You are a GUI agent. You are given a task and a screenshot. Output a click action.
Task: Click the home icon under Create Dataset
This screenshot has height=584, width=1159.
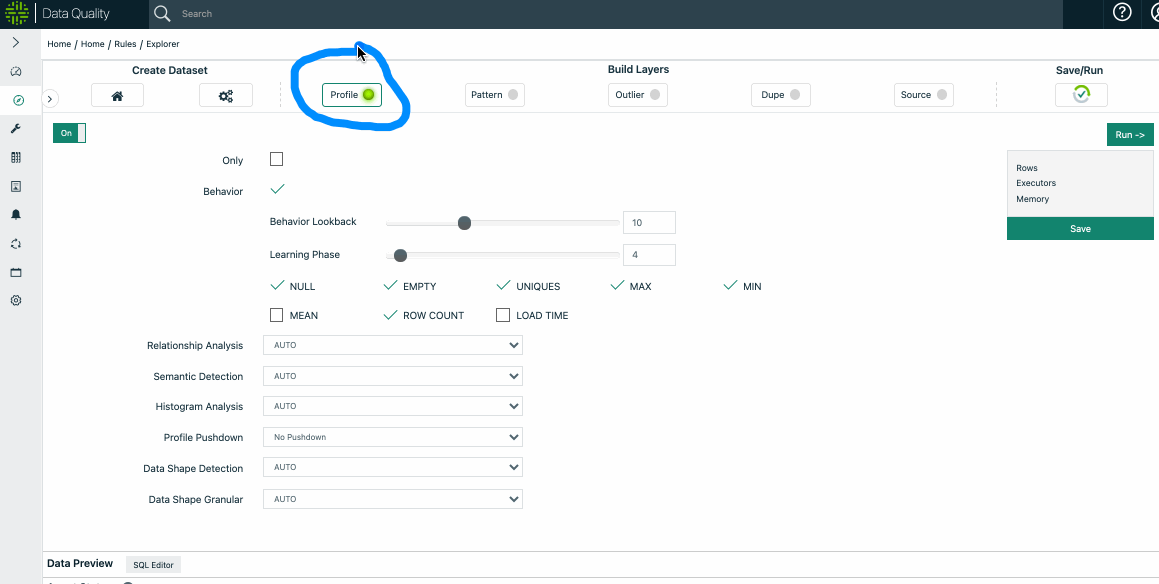[x=117, y=95]
